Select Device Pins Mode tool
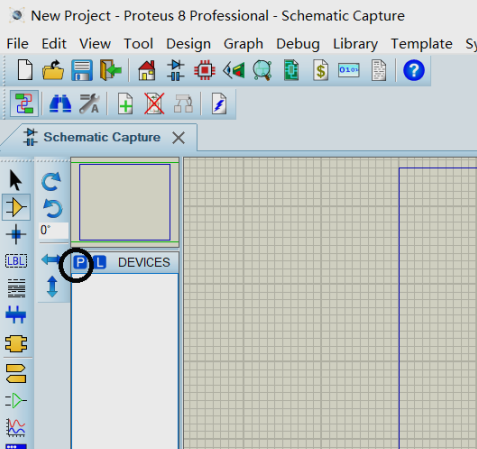Viewport: 477px width, 449px height. pyautogui.click(x=16, y=400)
